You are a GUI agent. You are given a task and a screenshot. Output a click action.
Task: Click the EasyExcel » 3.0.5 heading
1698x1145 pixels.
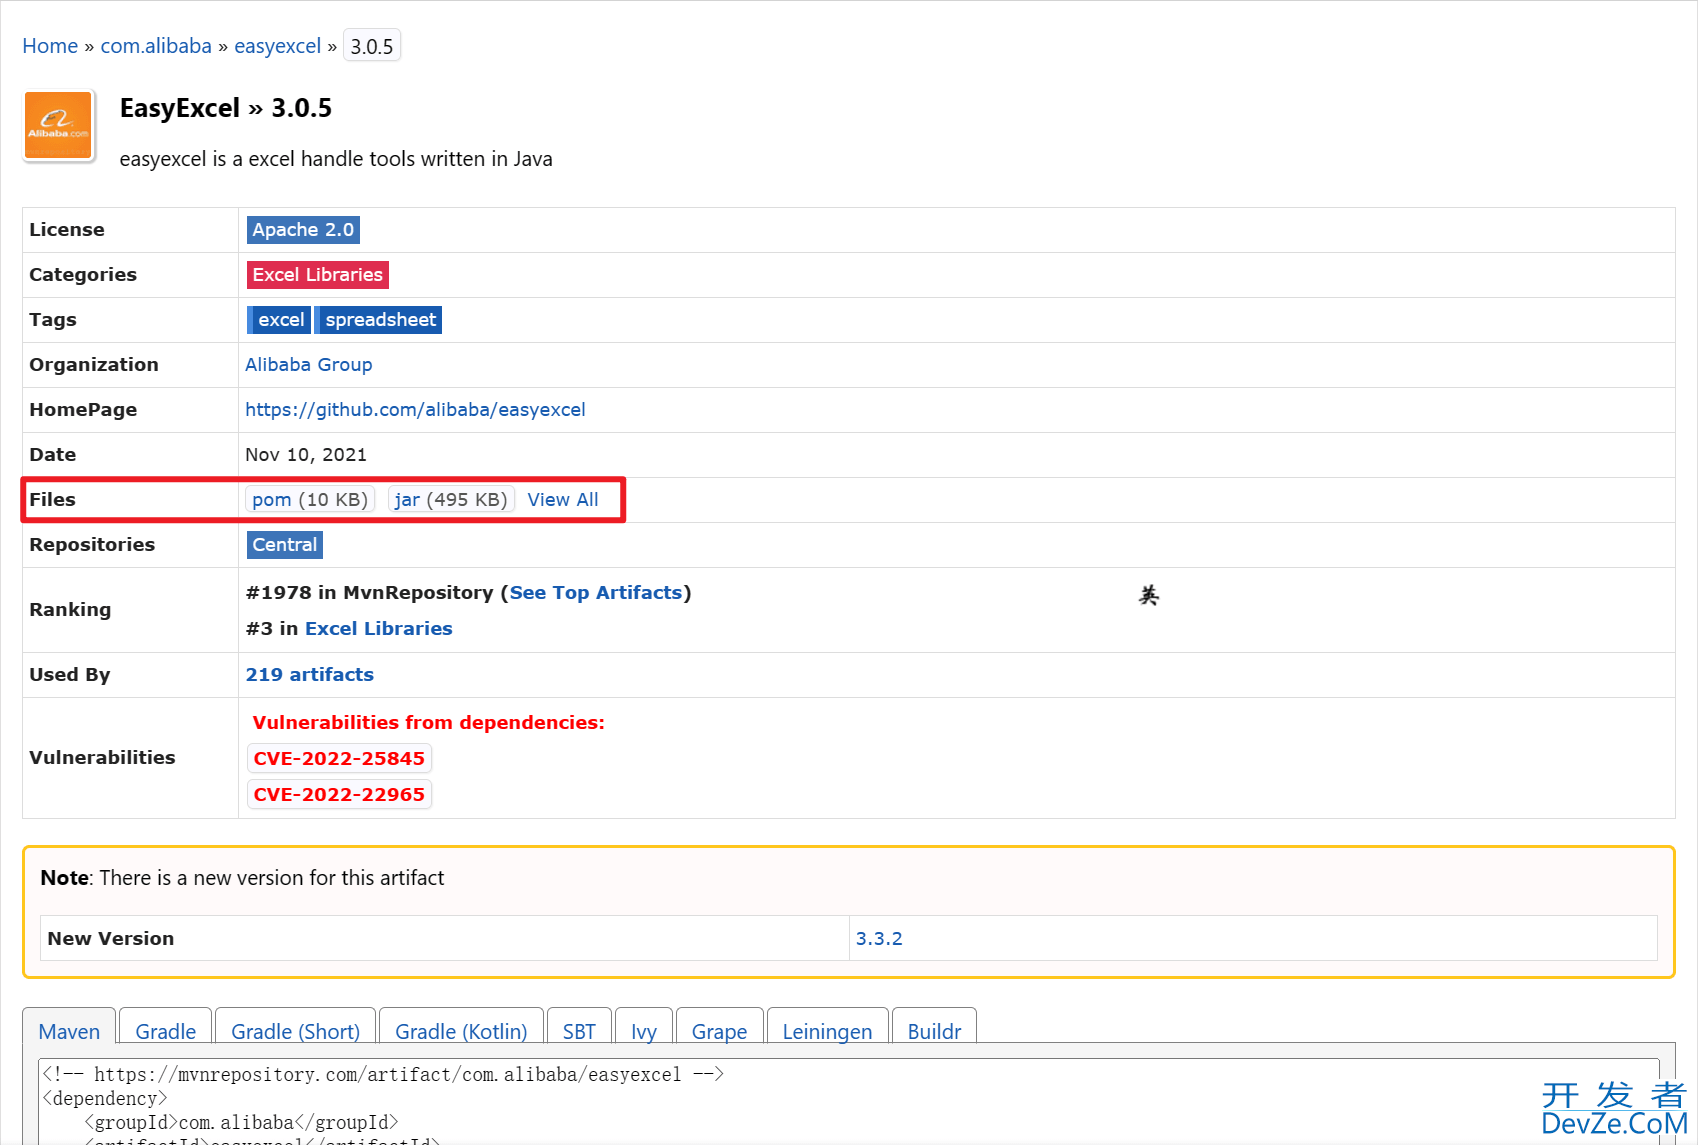(x=226, y=108)
